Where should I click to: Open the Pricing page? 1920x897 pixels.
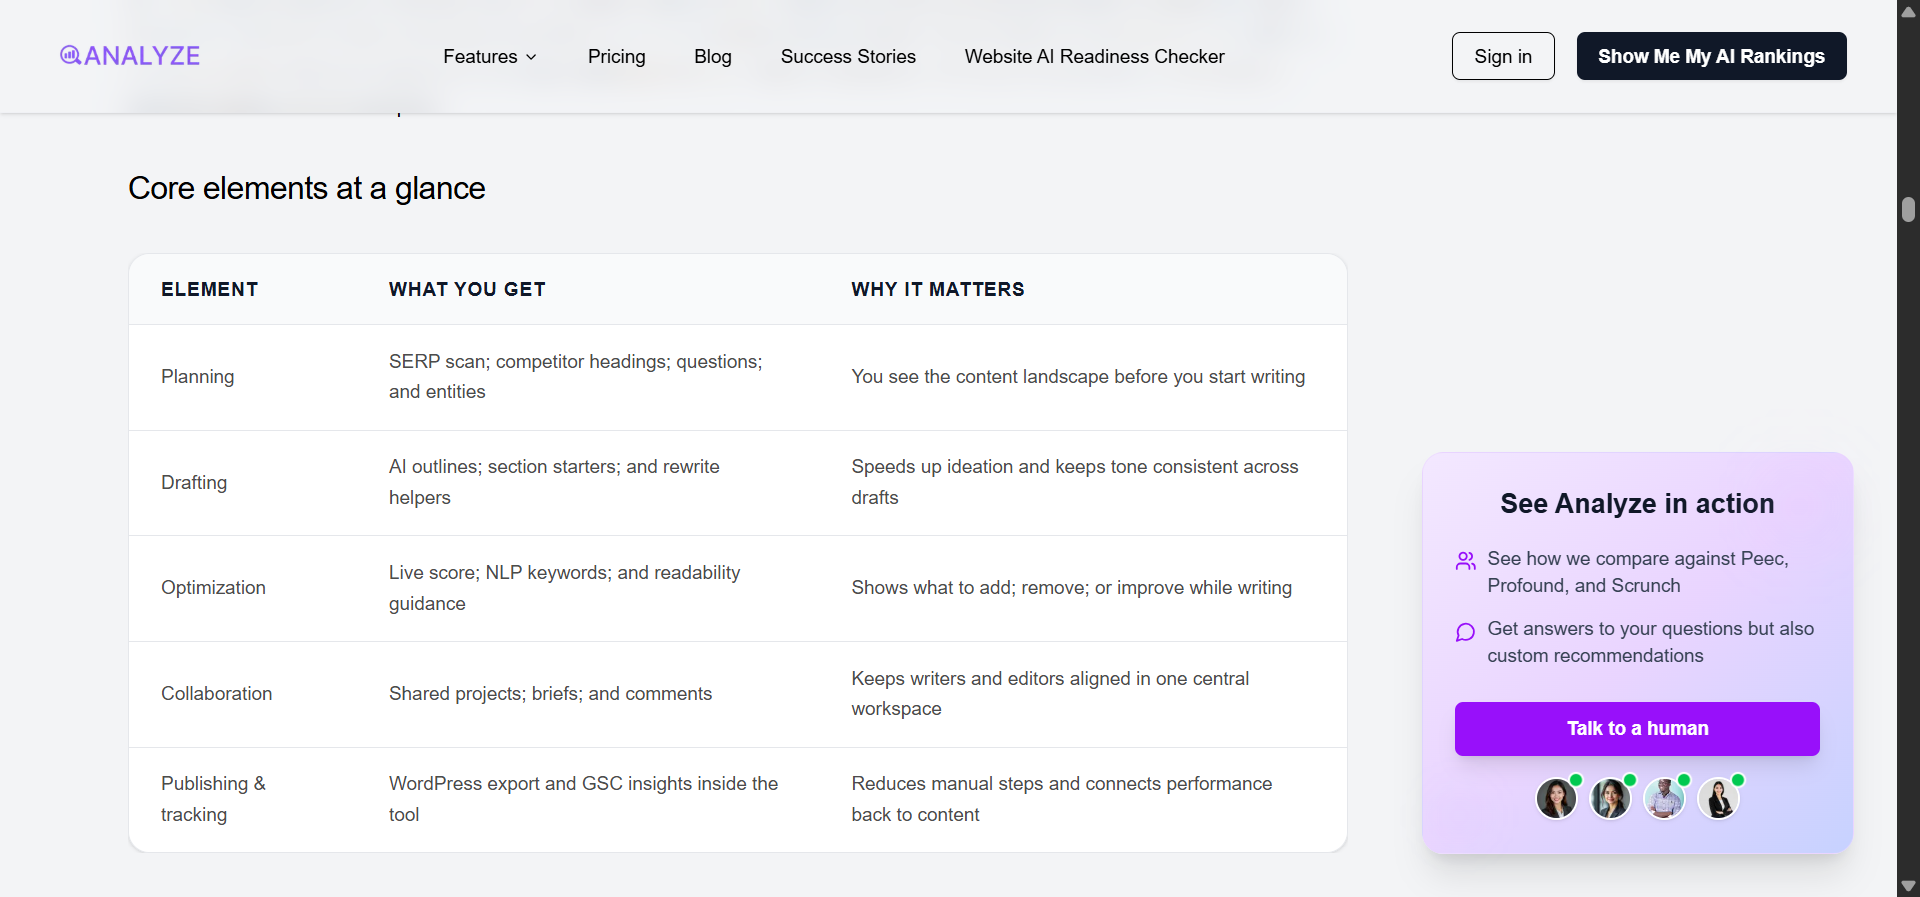tap(616, 56)
